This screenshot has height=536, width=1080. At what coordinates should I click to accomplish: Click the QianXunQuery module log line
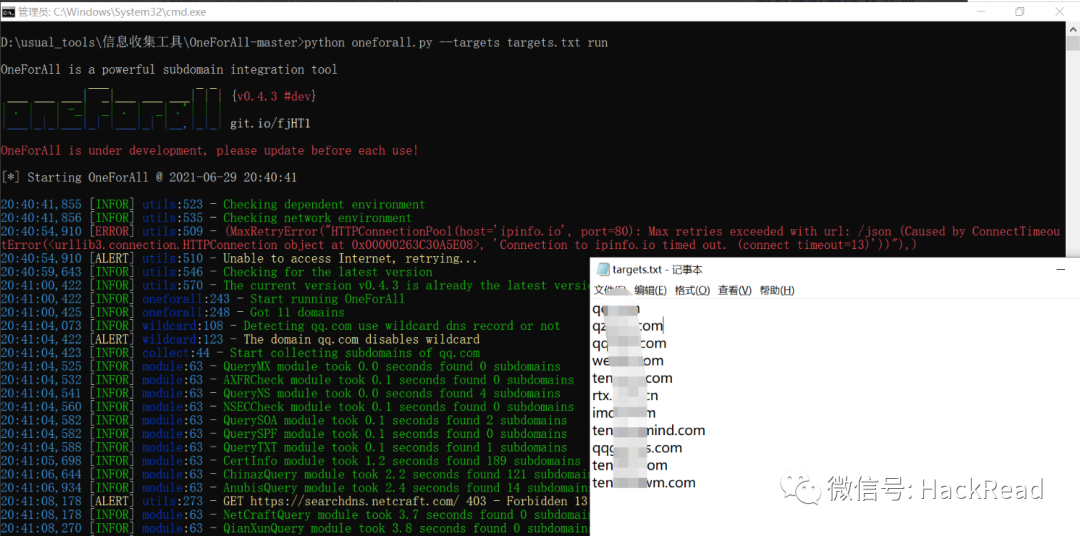(295, 528)
